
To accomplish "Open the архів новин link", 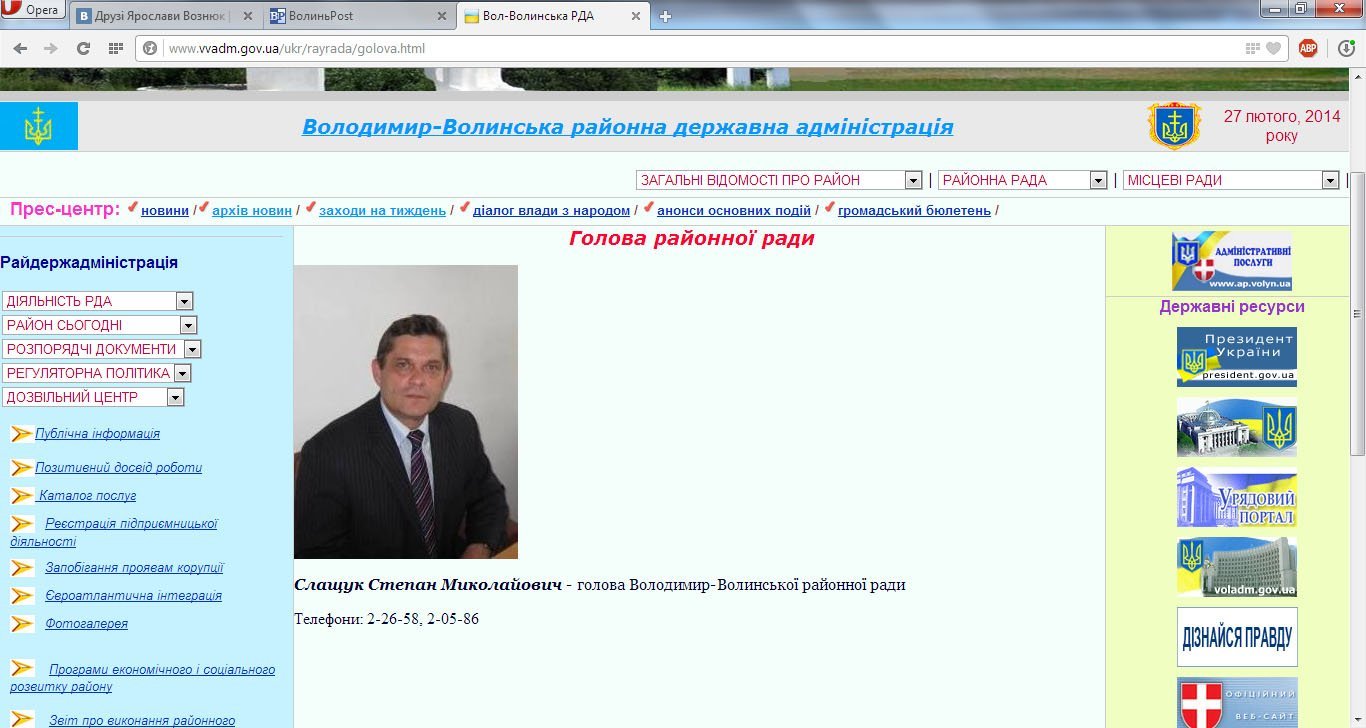I will (x=251, y=210).
